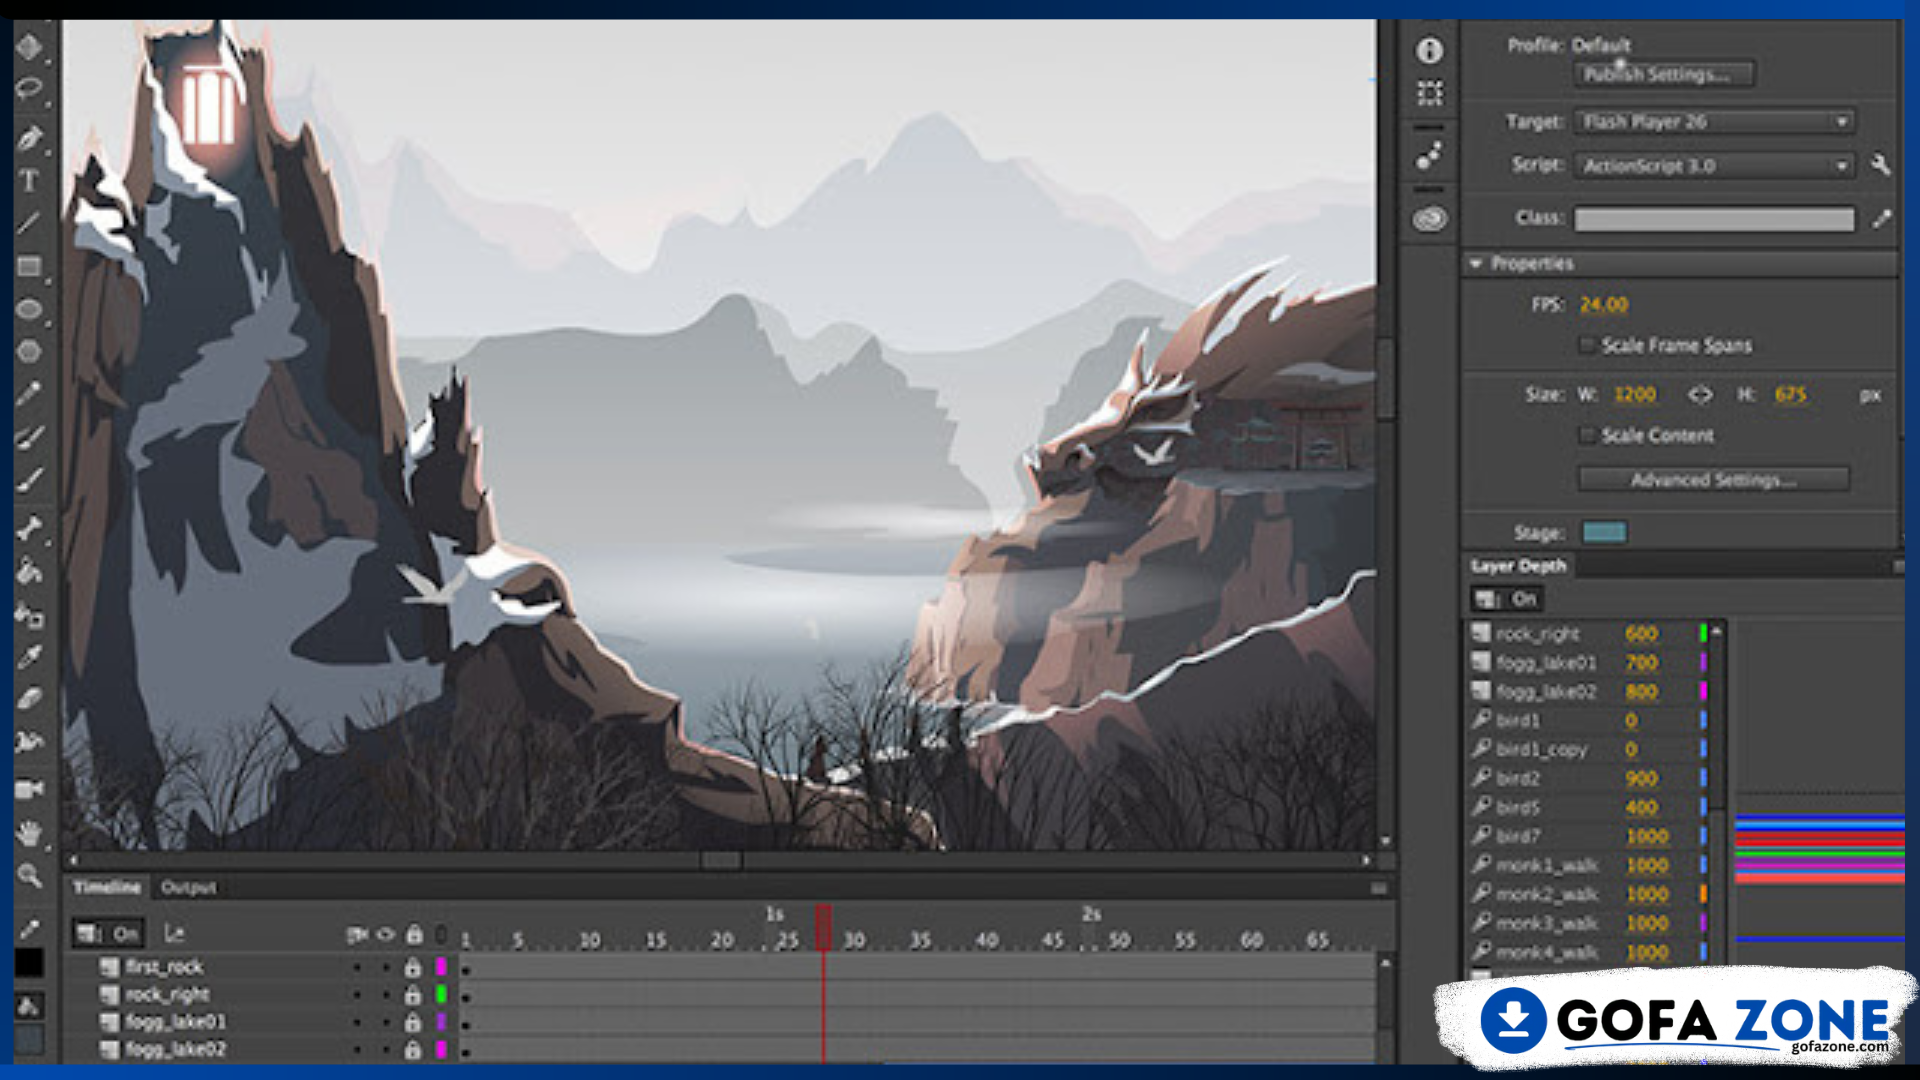The height and width of the screenshot is (1080, 1920).
Task: Collapse the Properties section triangle
Action: pos(1475,263)
